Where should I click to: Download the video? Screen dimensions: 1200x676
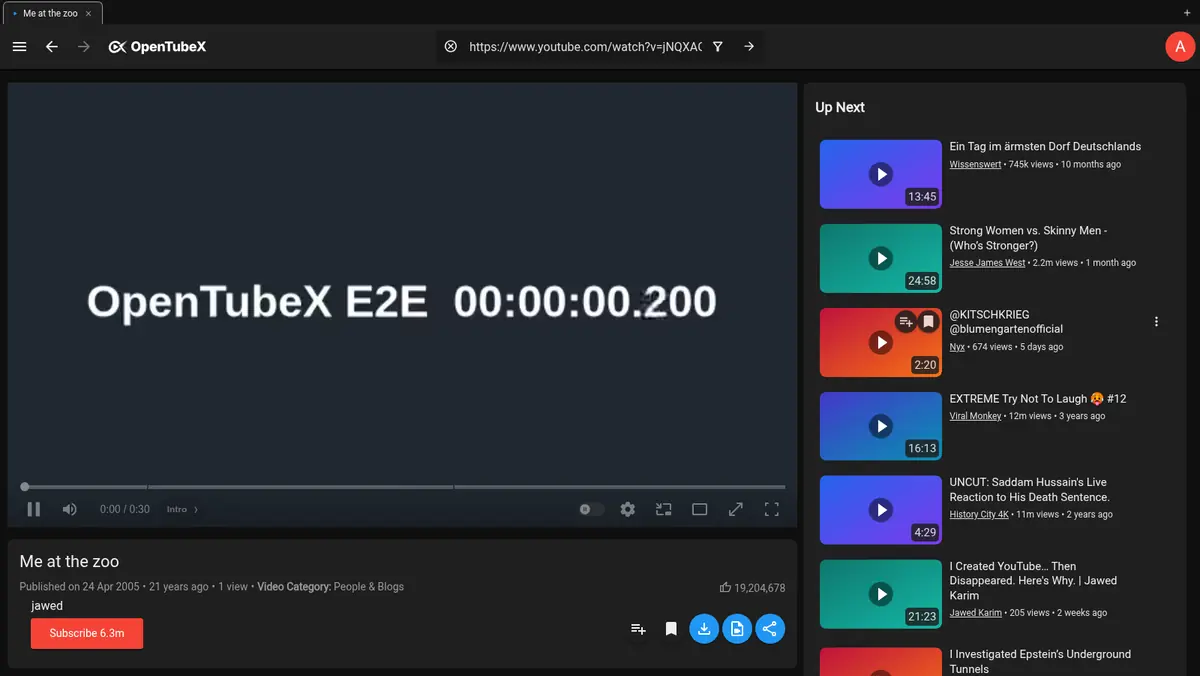click(704, 629)
